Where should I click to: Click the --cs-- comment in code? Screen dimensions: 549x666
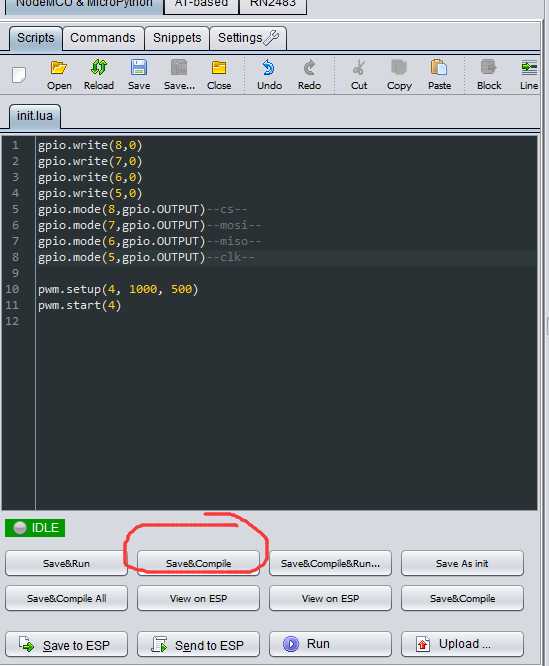pos(227,209)
